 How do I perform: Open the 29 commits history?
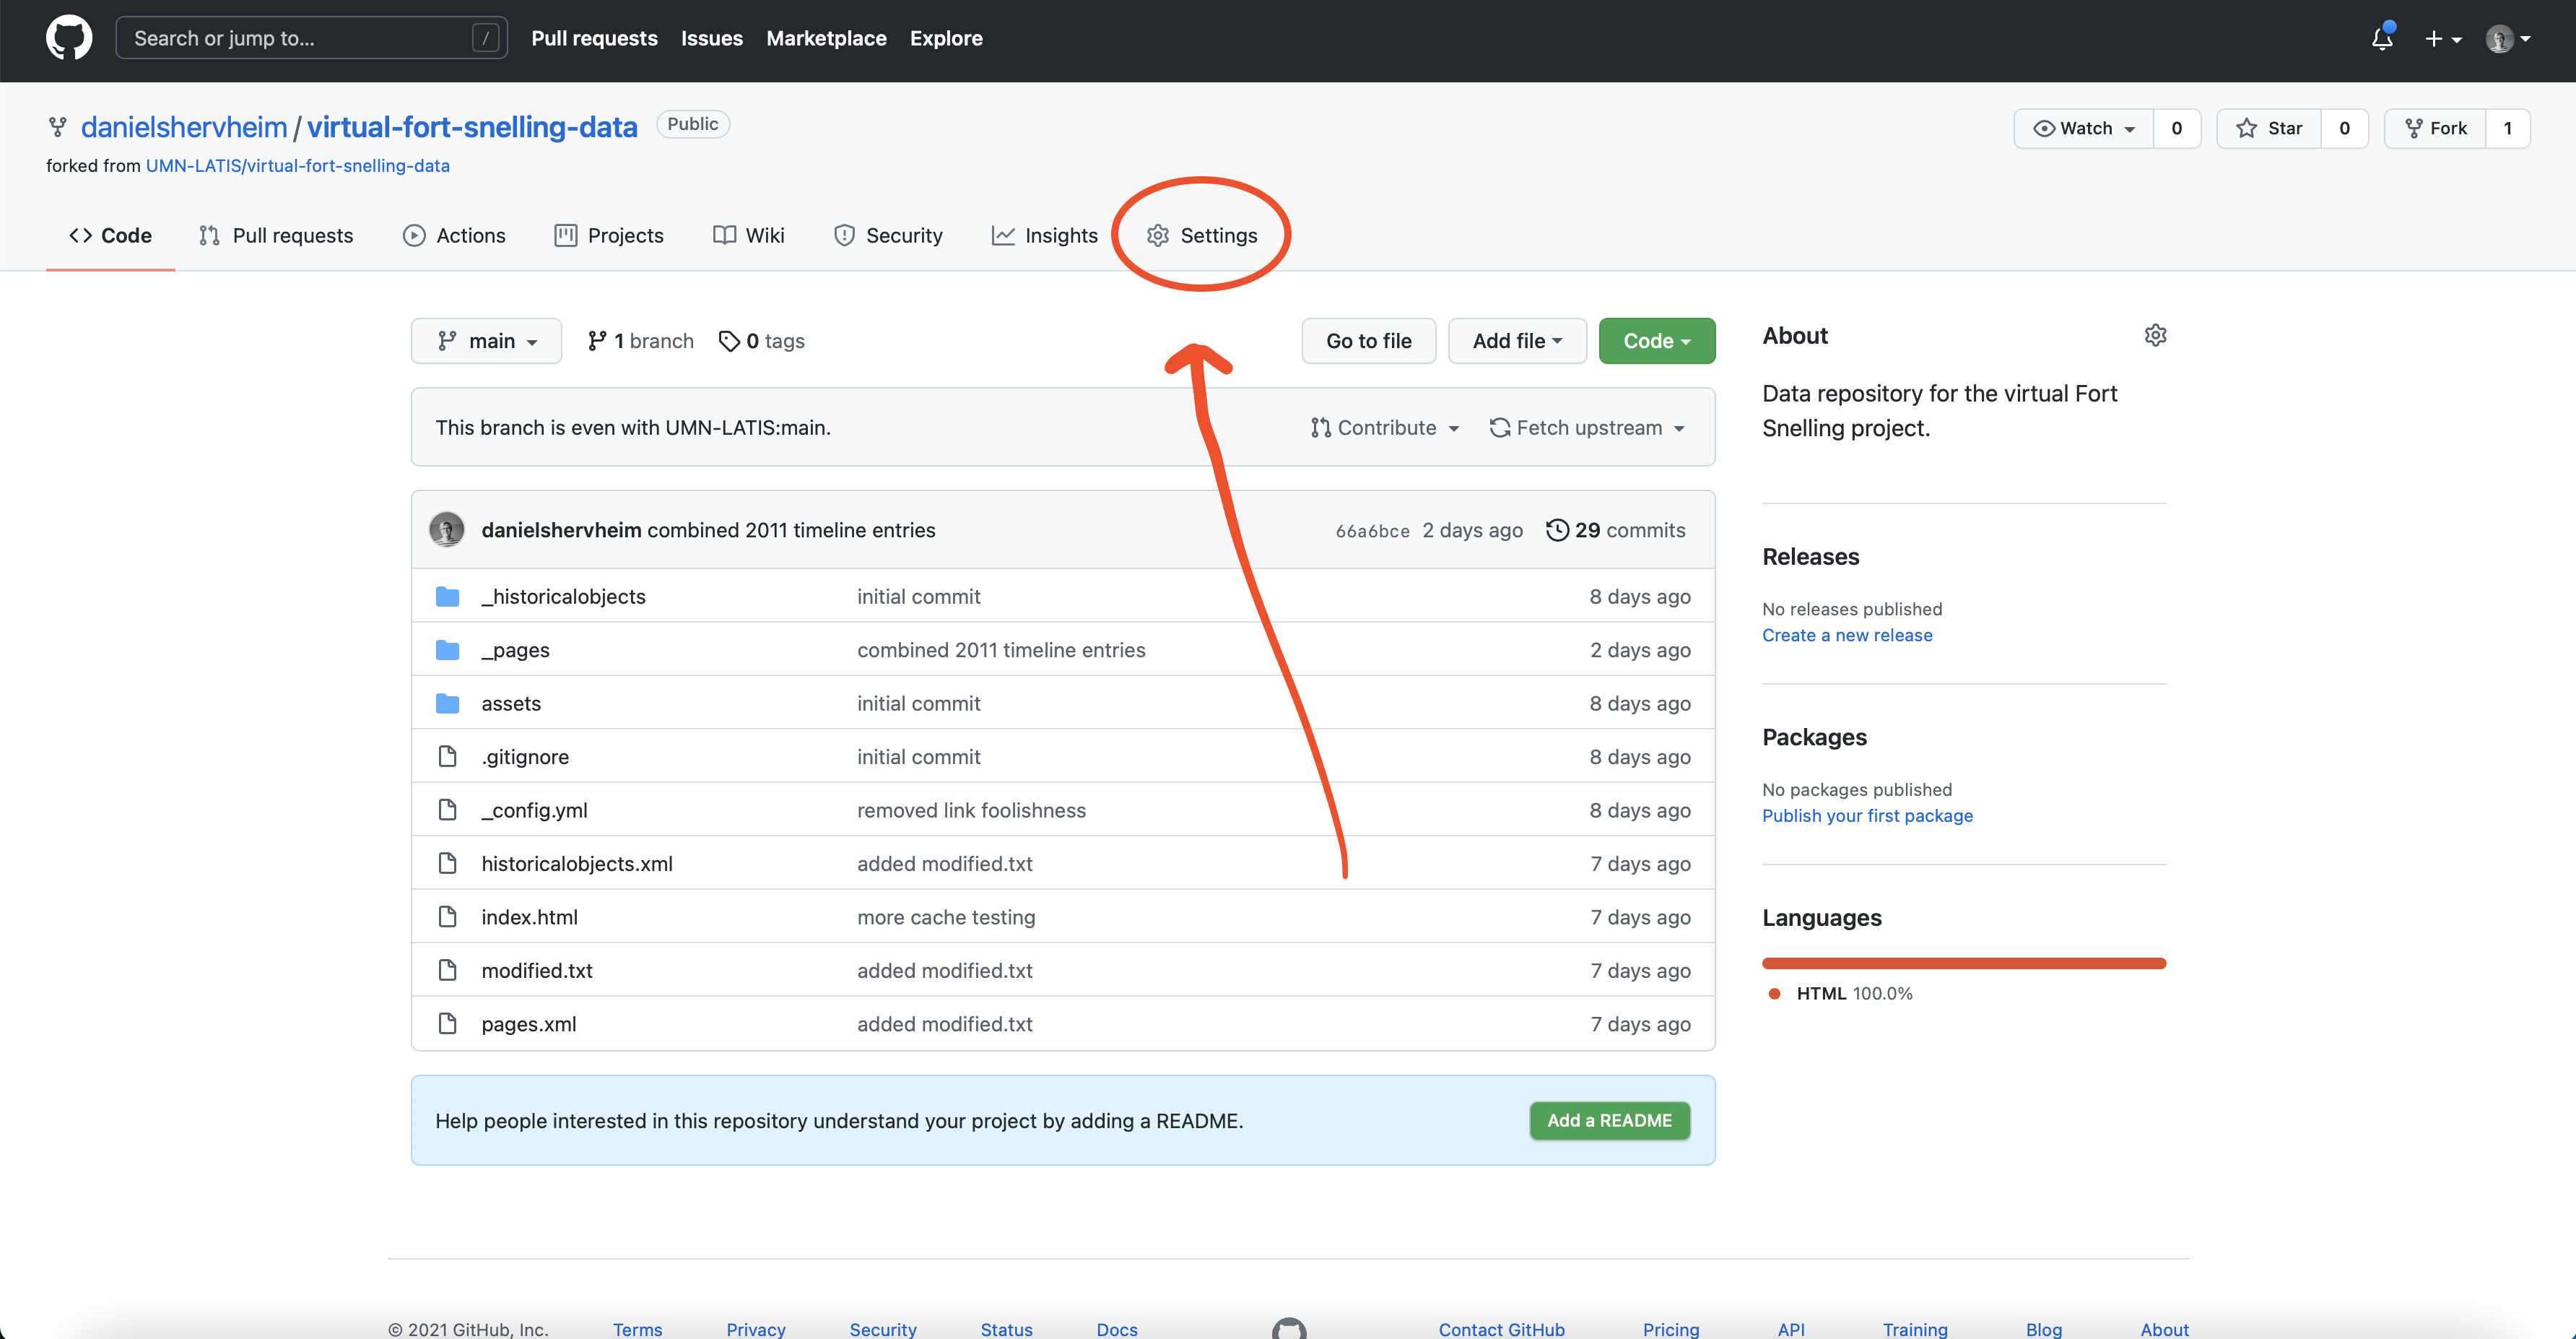pos(1615,530)
